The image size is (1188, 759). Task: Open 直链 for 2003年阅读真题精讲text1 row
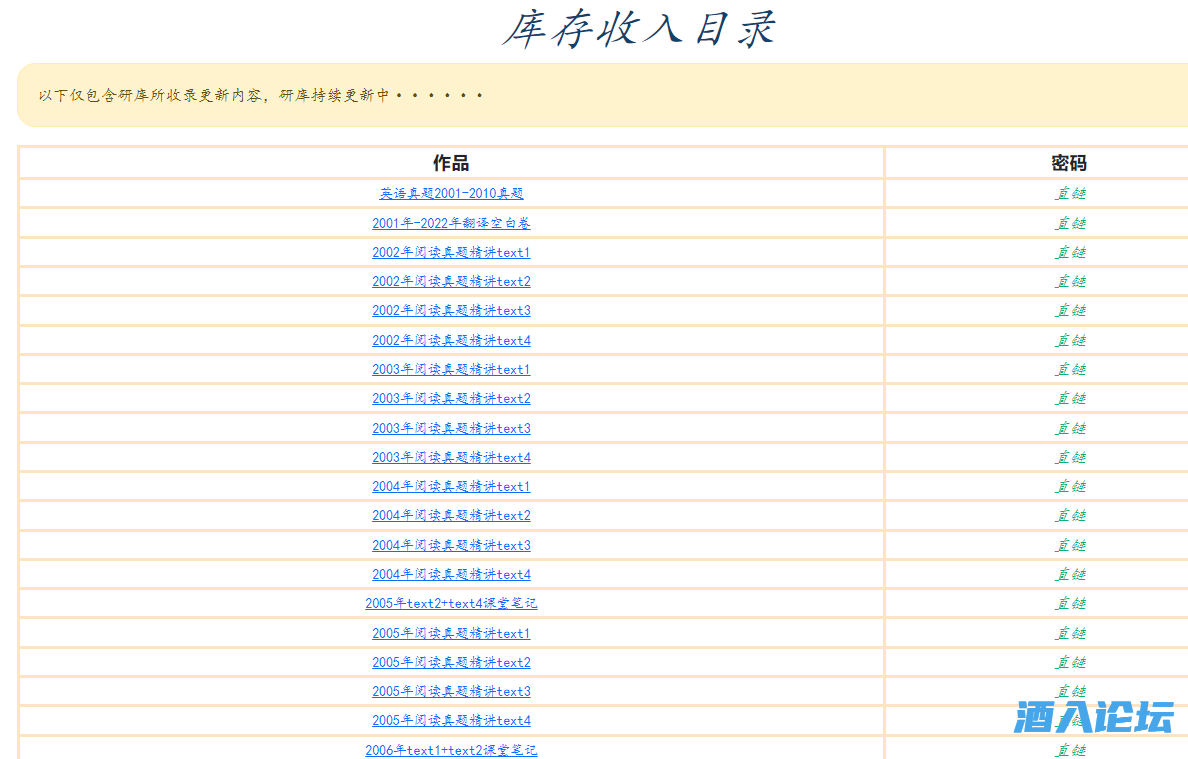pyautogui.click(x=1070, y=370)
